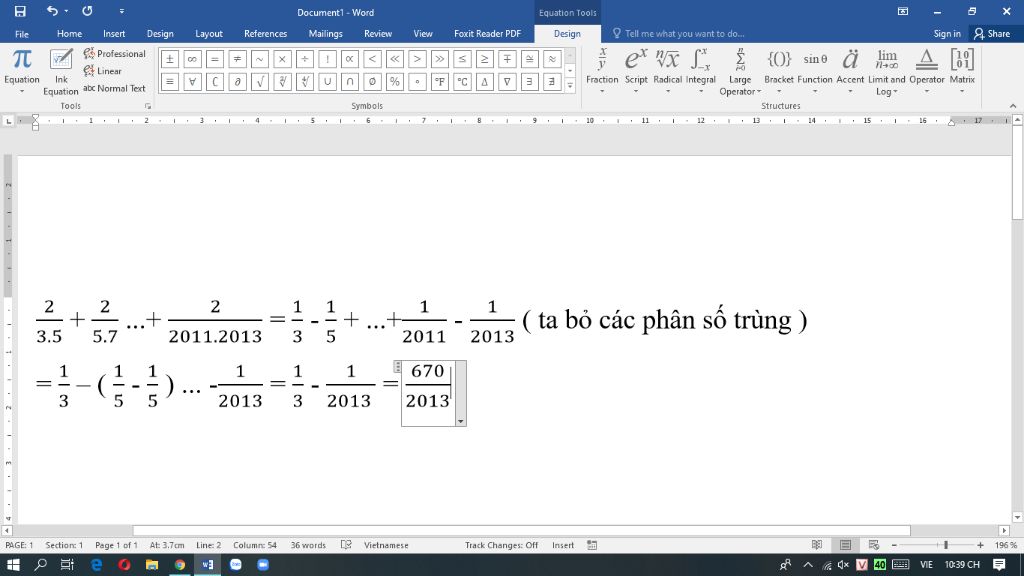Insert the square root symbol
This screenshot has width=1024, height=576.
(259, 82)
